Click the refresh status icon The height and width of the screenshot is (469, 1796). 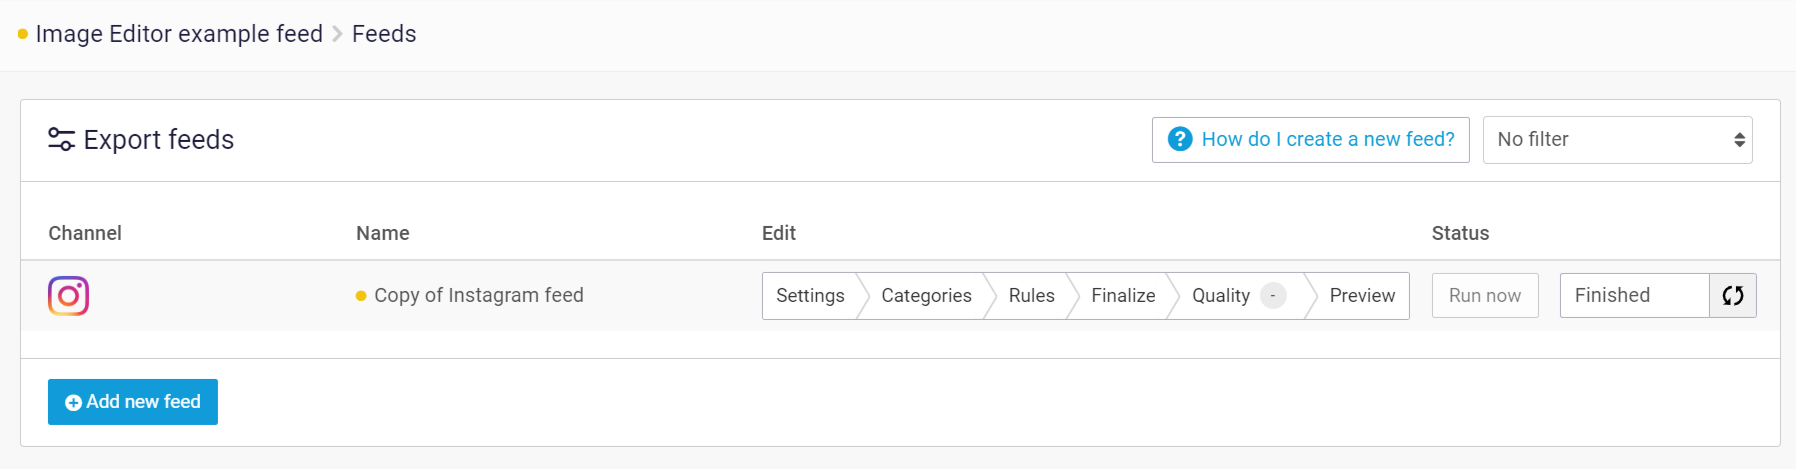point(1733,295)
